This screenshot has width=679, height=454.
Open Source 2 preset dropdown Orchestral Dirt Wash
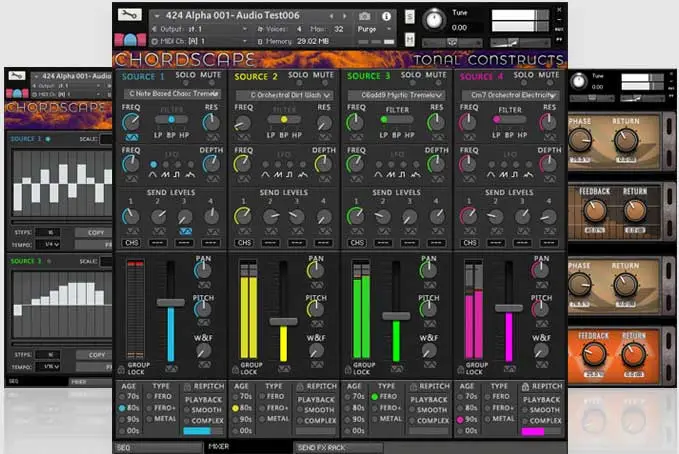click(285, 95)
